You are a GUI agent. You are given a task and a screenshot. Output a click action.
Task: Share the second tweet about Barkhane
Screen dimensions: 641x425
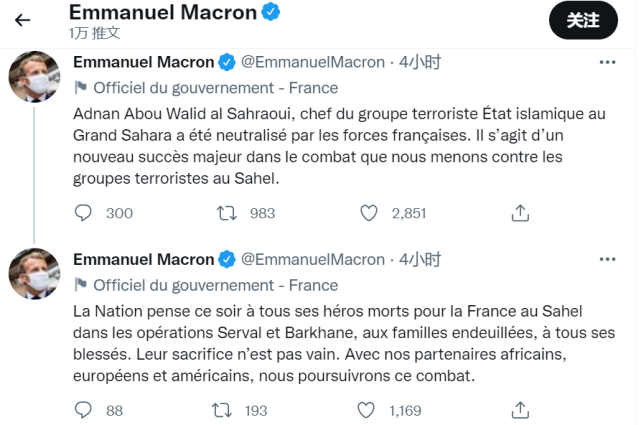520,410
